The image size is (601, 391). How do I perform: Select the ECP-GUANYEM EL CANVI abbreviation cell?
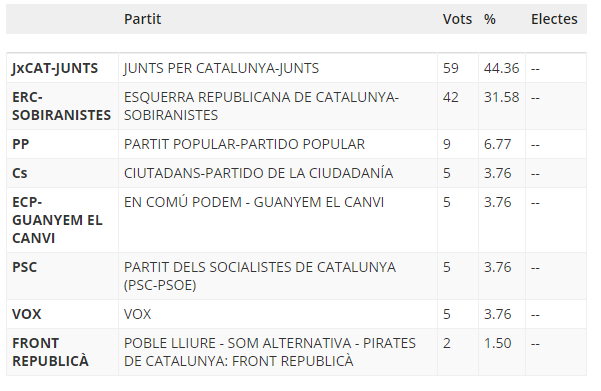pos(62,220)
